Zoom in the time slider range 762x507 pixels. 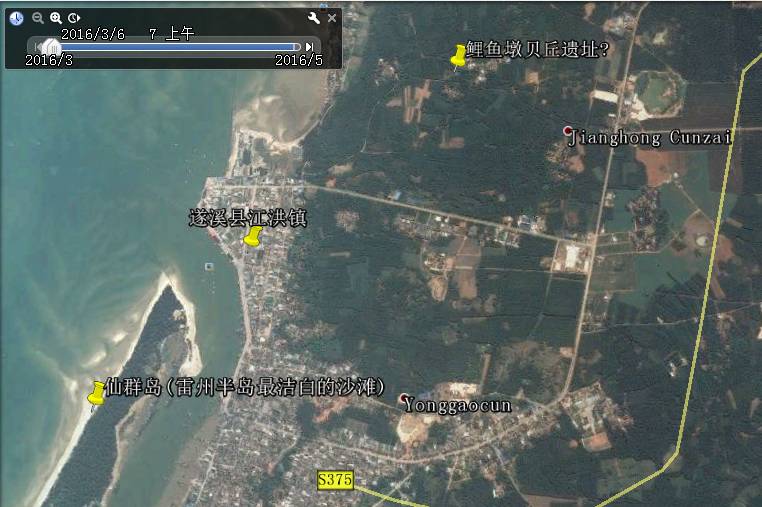click(x=56, y=18)
